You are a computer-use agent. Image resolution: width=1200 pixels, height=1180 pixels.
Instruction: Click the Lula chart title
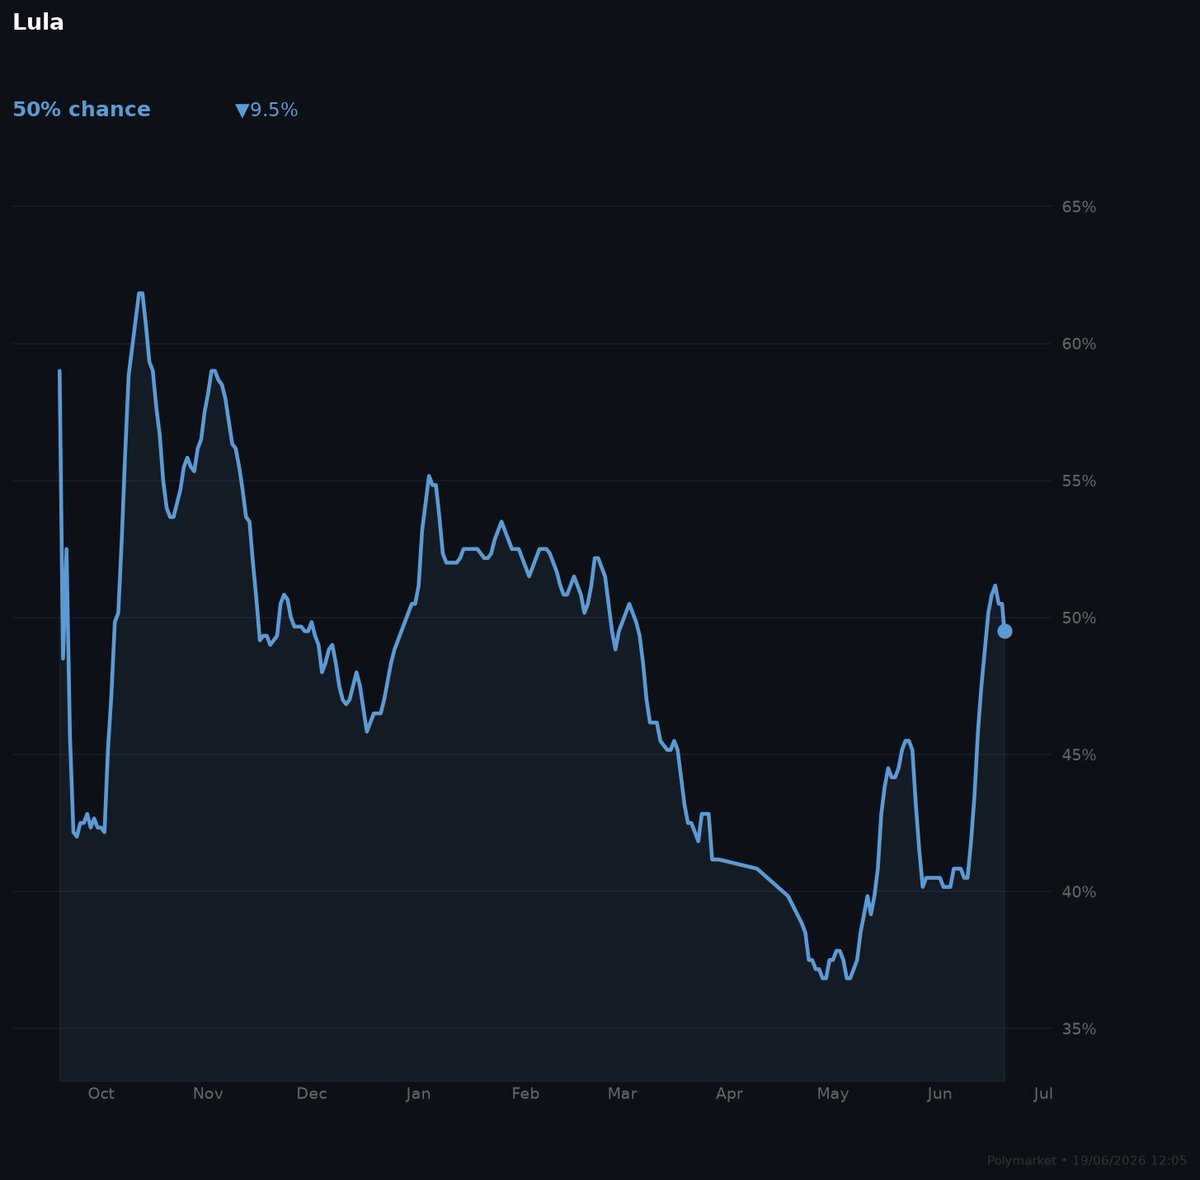point(38,22)
